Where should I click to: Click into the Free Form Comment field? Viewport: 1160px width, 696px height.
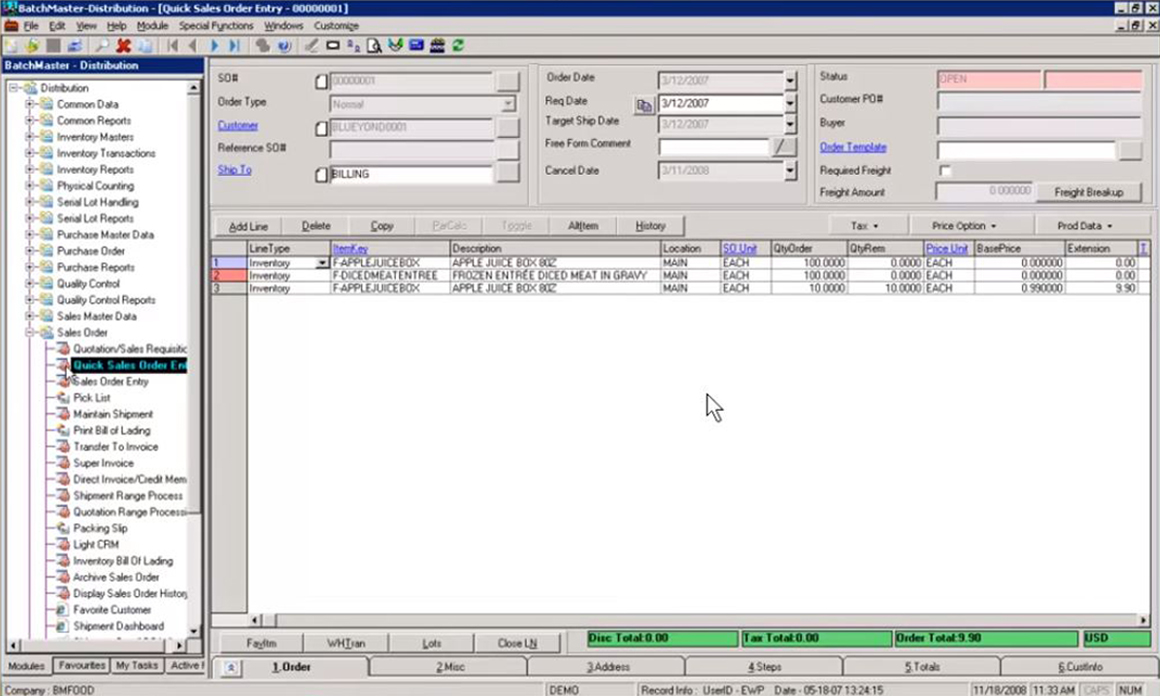713,147
